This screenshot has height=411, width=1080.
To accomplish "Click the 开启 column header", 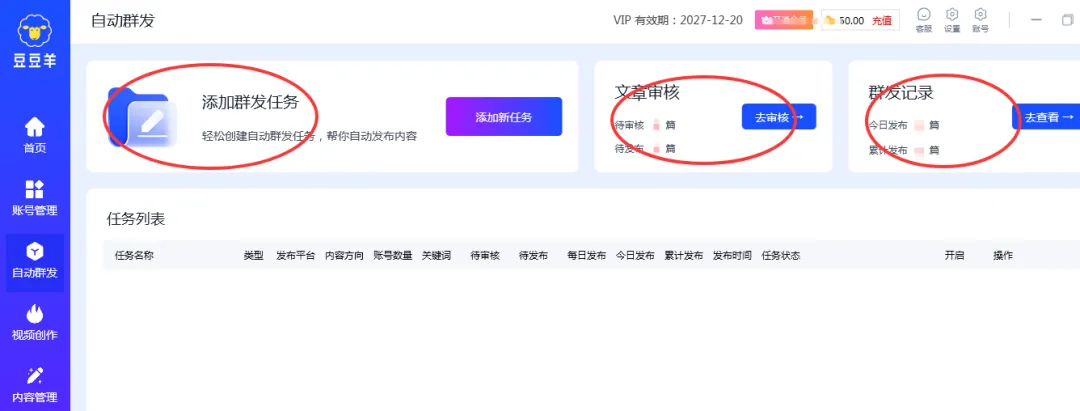I will tap(954, 255).
